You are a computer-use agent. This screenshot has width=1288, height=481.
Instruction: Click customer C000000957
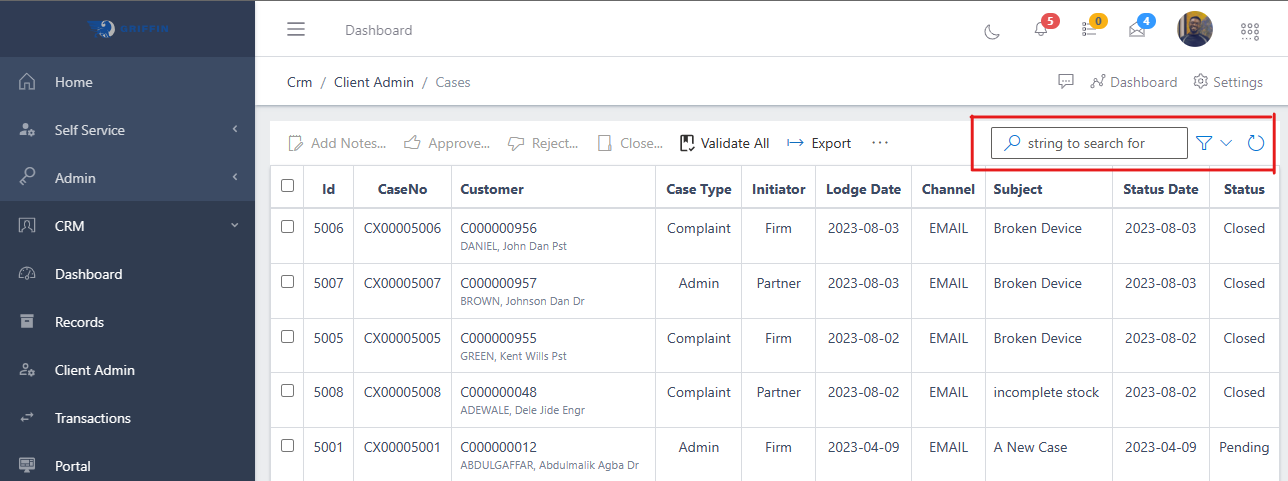(x=498, y=283)
